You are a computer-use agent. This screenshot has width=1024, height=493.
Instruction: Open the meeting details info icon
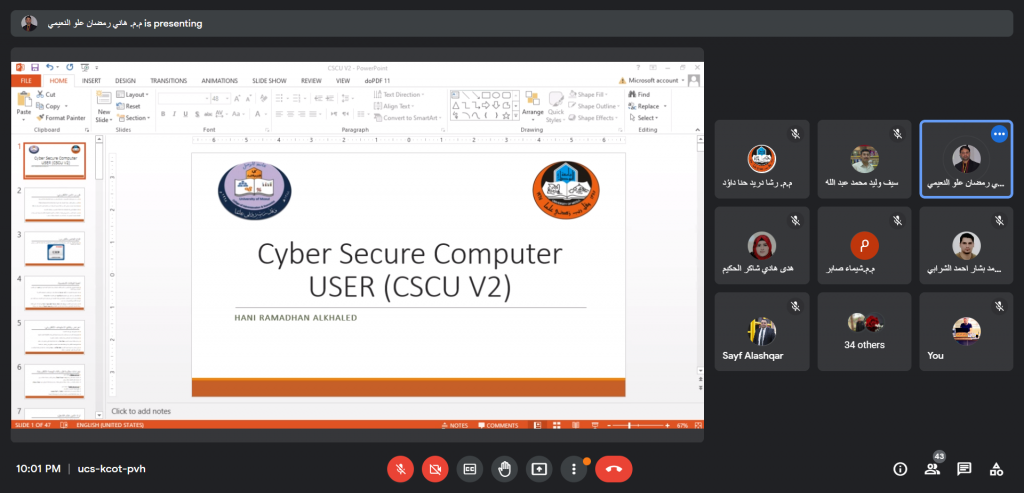tap(900, 468)
